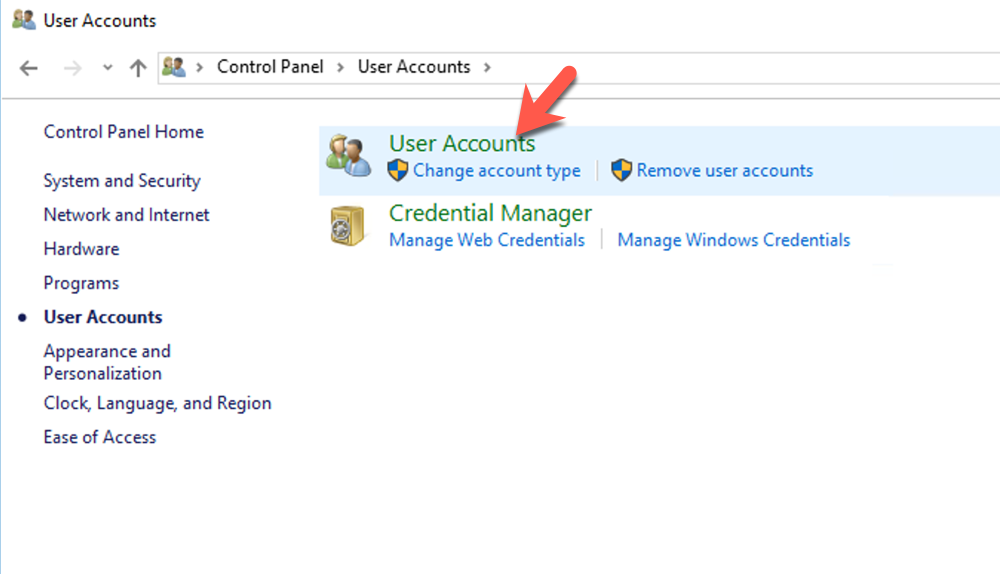The image size is (1000, 574).
Task: Open the green User Accounts heading
Action: coord(462,144)
